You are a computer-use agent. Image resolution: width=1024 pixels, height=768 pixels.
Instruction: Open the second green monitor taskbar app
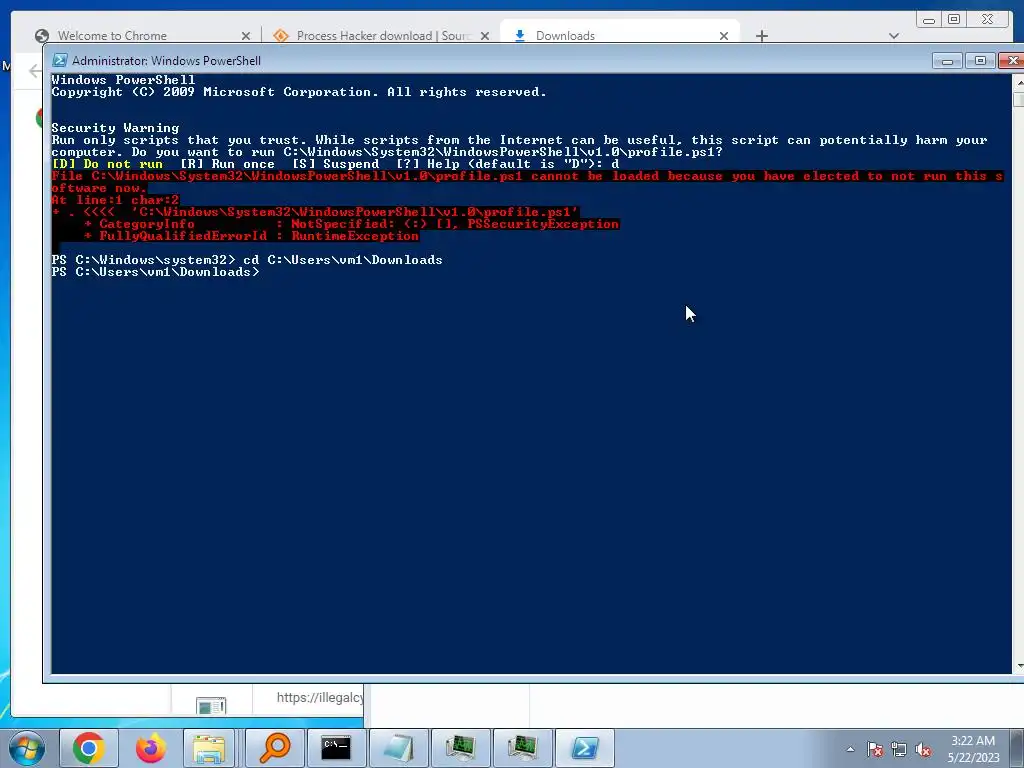click(x=522, y=748)
